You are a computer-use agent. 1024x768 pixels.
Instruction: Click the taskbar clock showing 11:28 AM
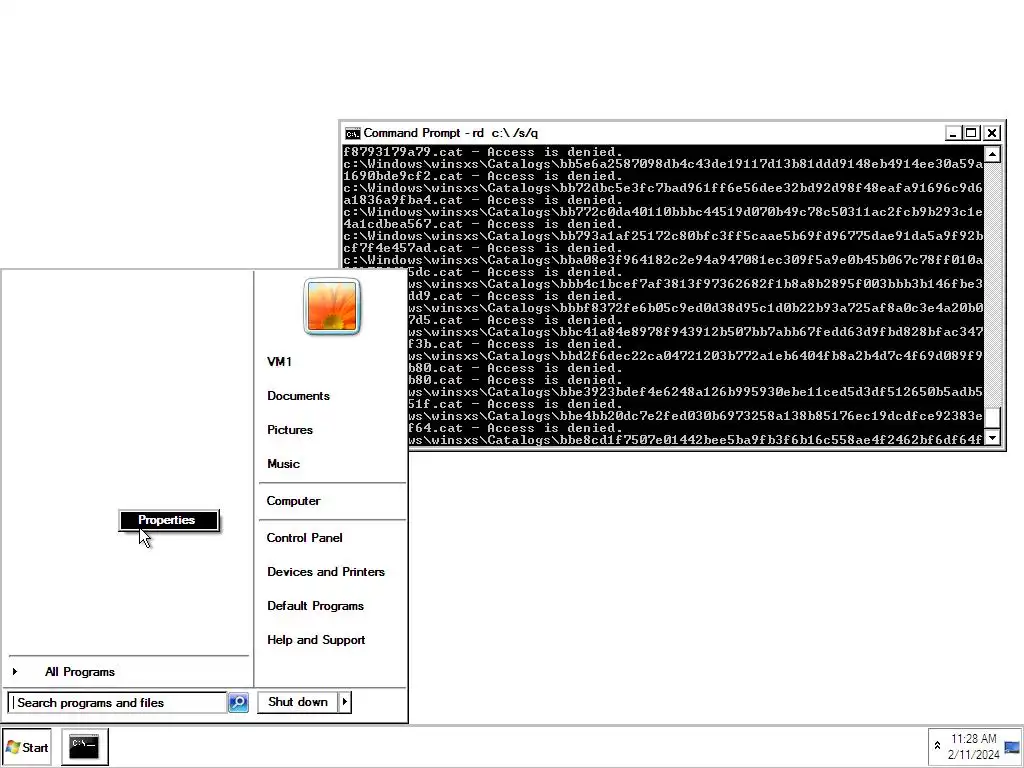click(x=974, y=746)
